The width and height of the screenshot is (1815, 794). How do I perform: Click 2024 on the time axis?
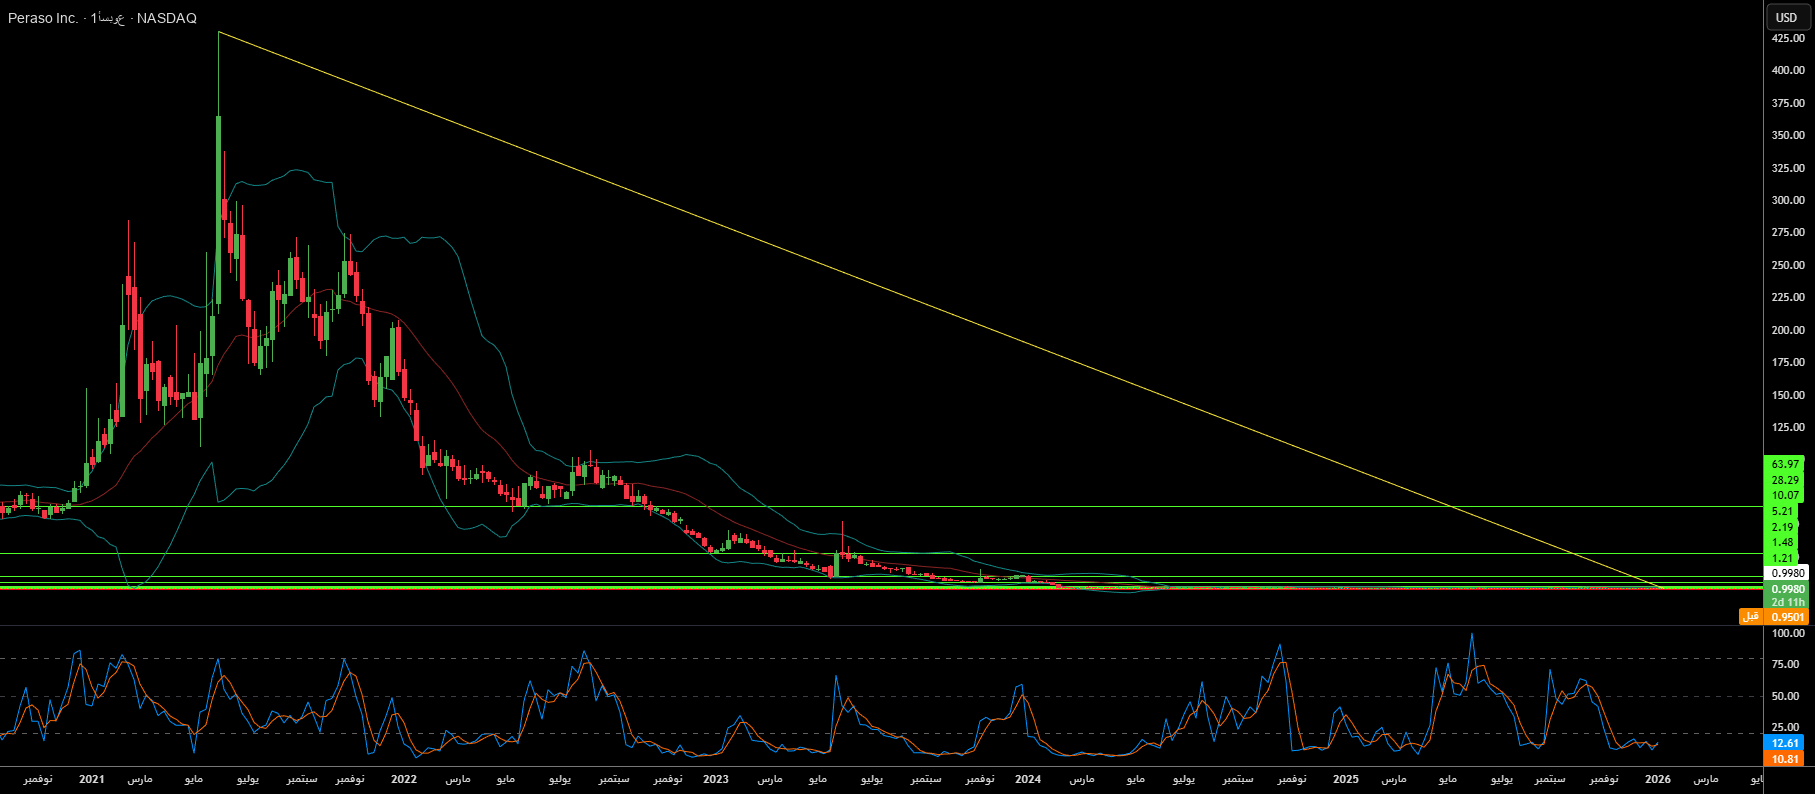(x=1028, y=779)
